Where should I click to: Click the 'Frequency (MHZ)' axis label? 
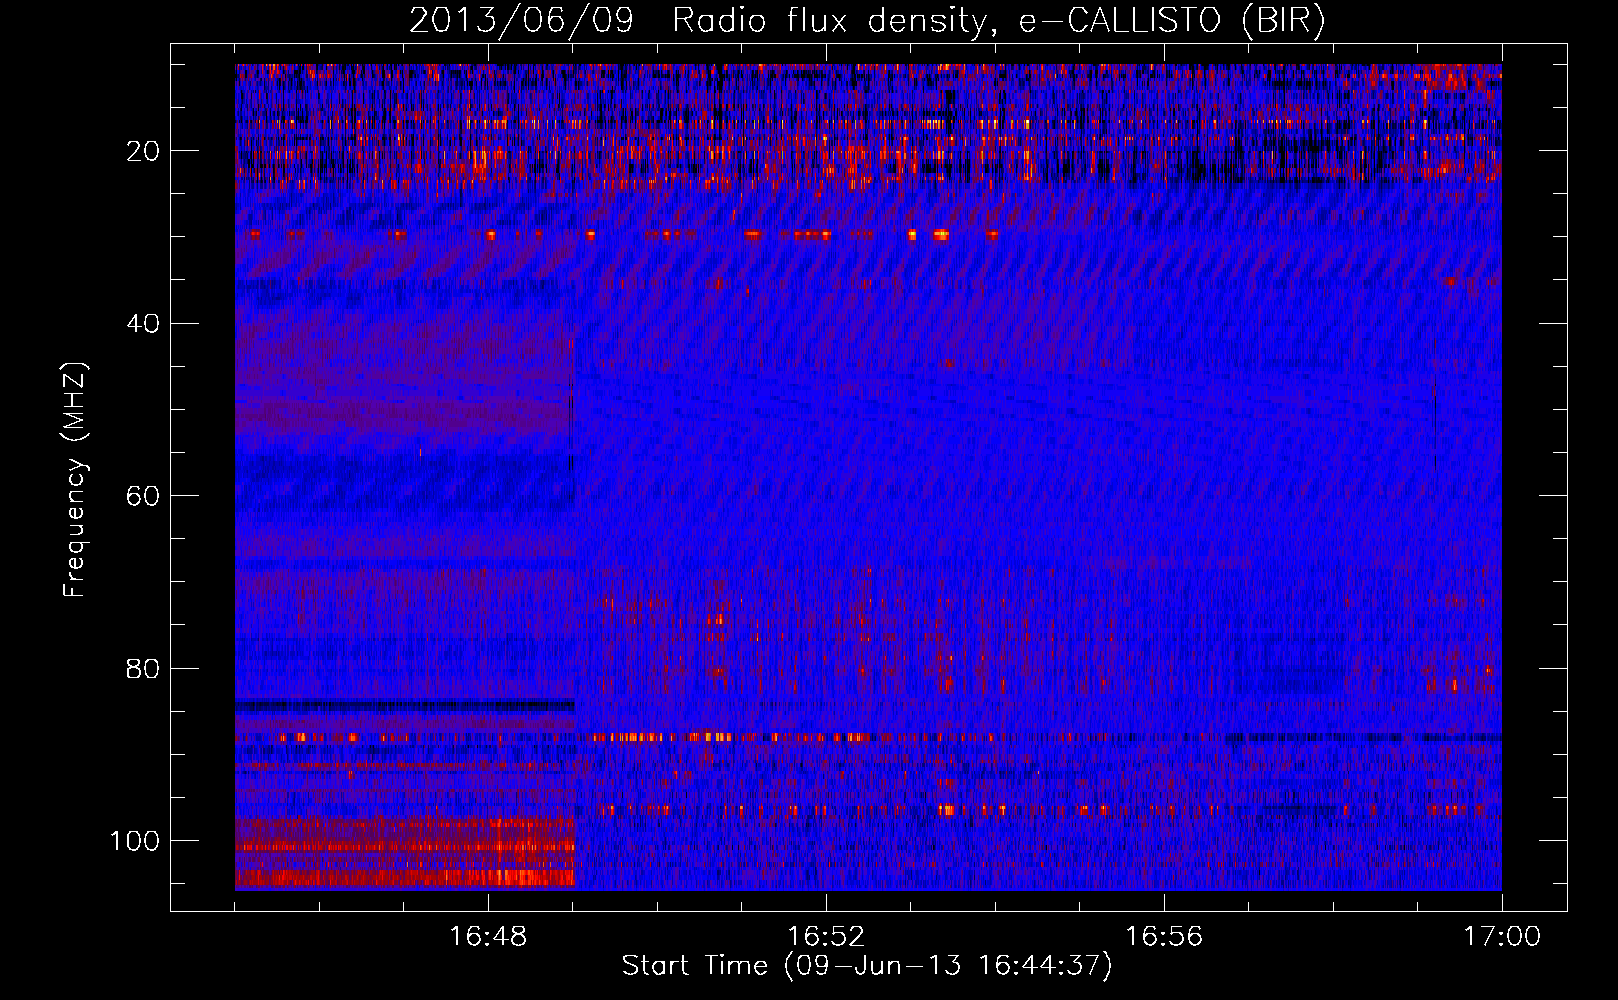click(75, 480)
